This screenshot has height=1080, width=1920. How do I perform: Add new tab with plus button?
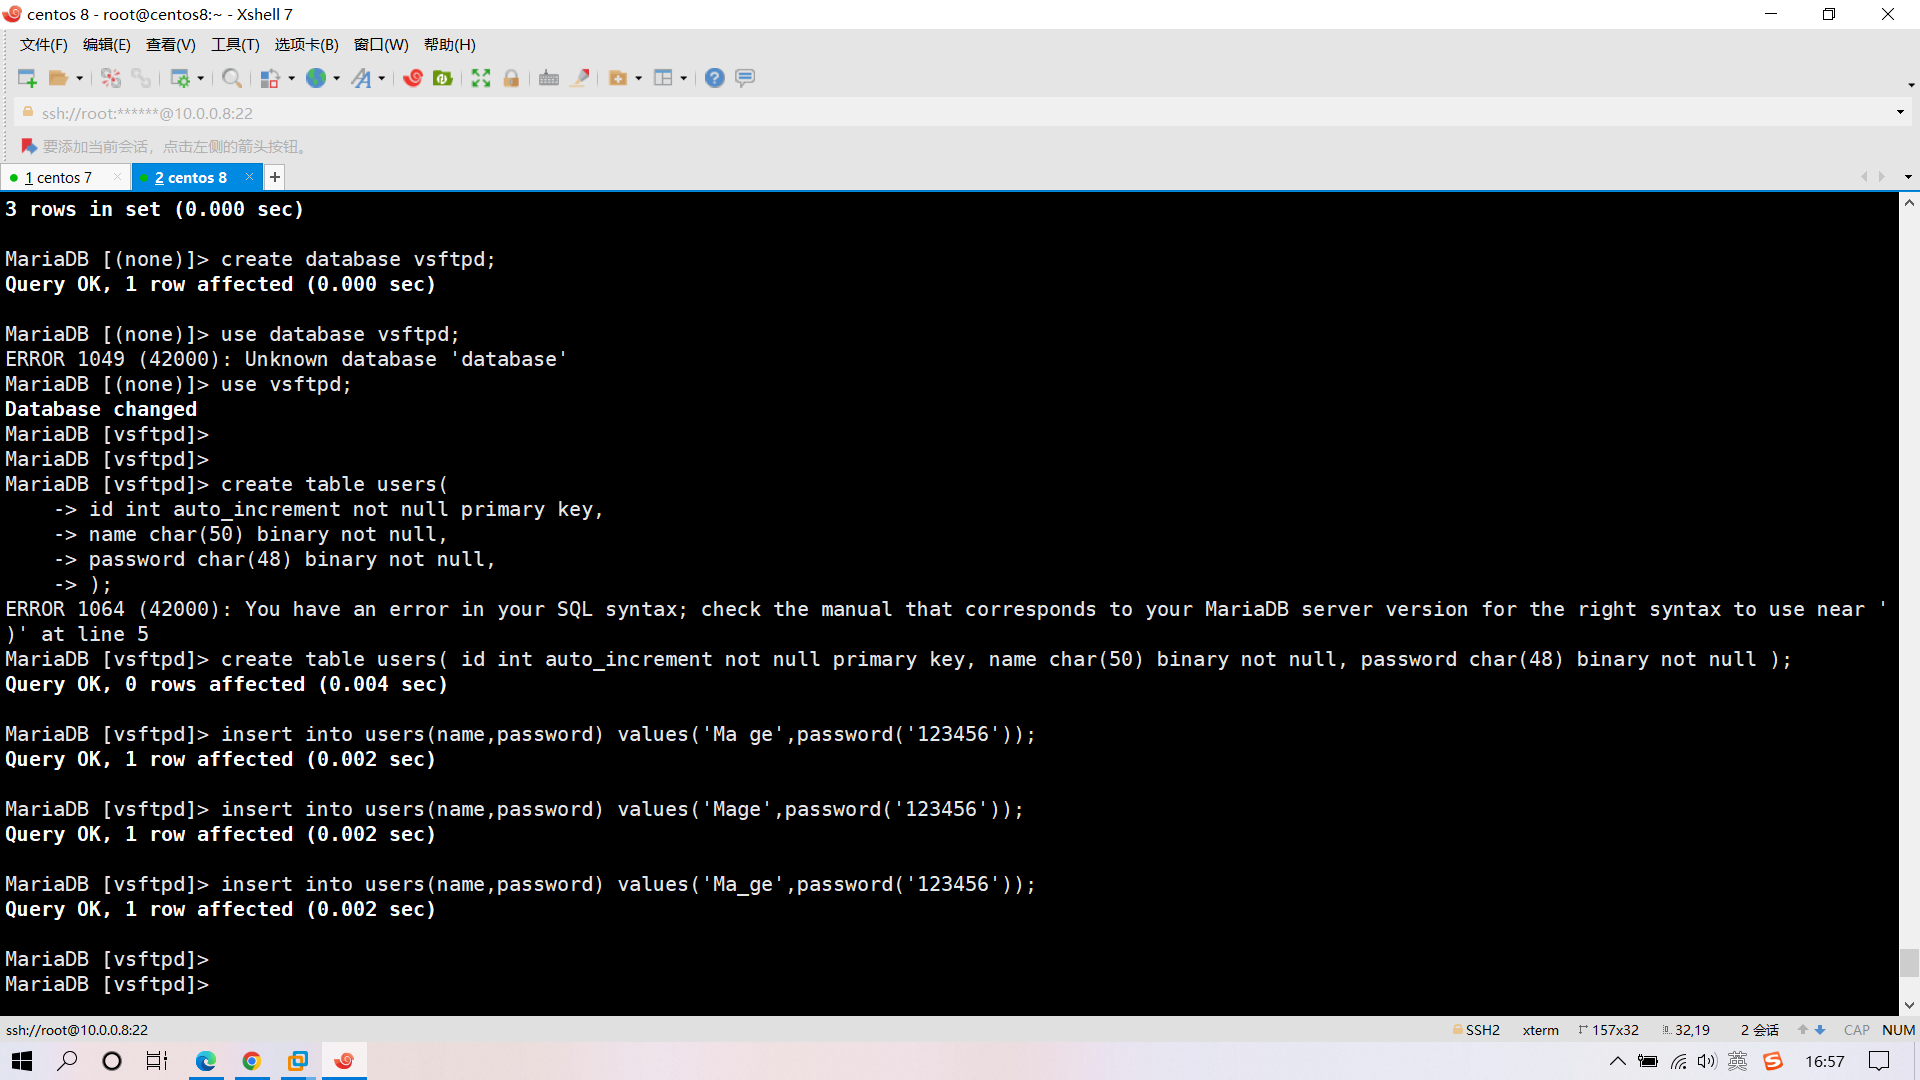(x=275, y=177)
